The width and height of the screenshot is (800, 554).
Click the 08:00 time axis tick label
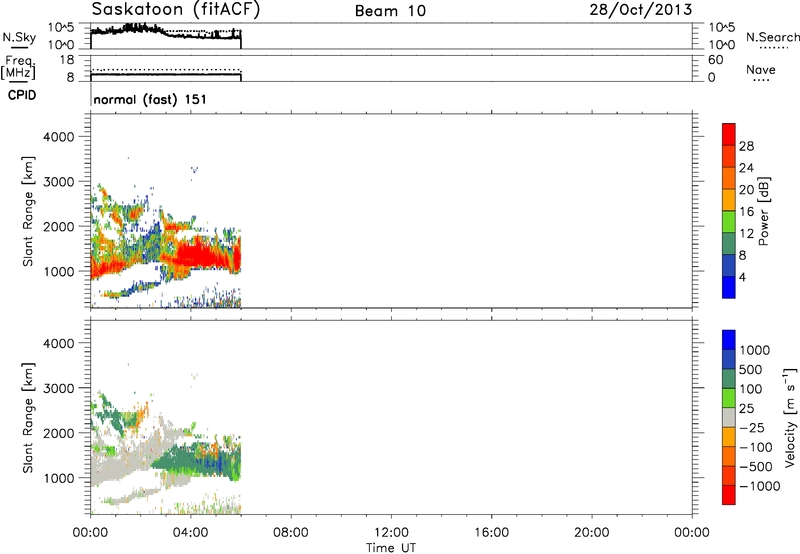pyautogui.click(x=290, y=533)
